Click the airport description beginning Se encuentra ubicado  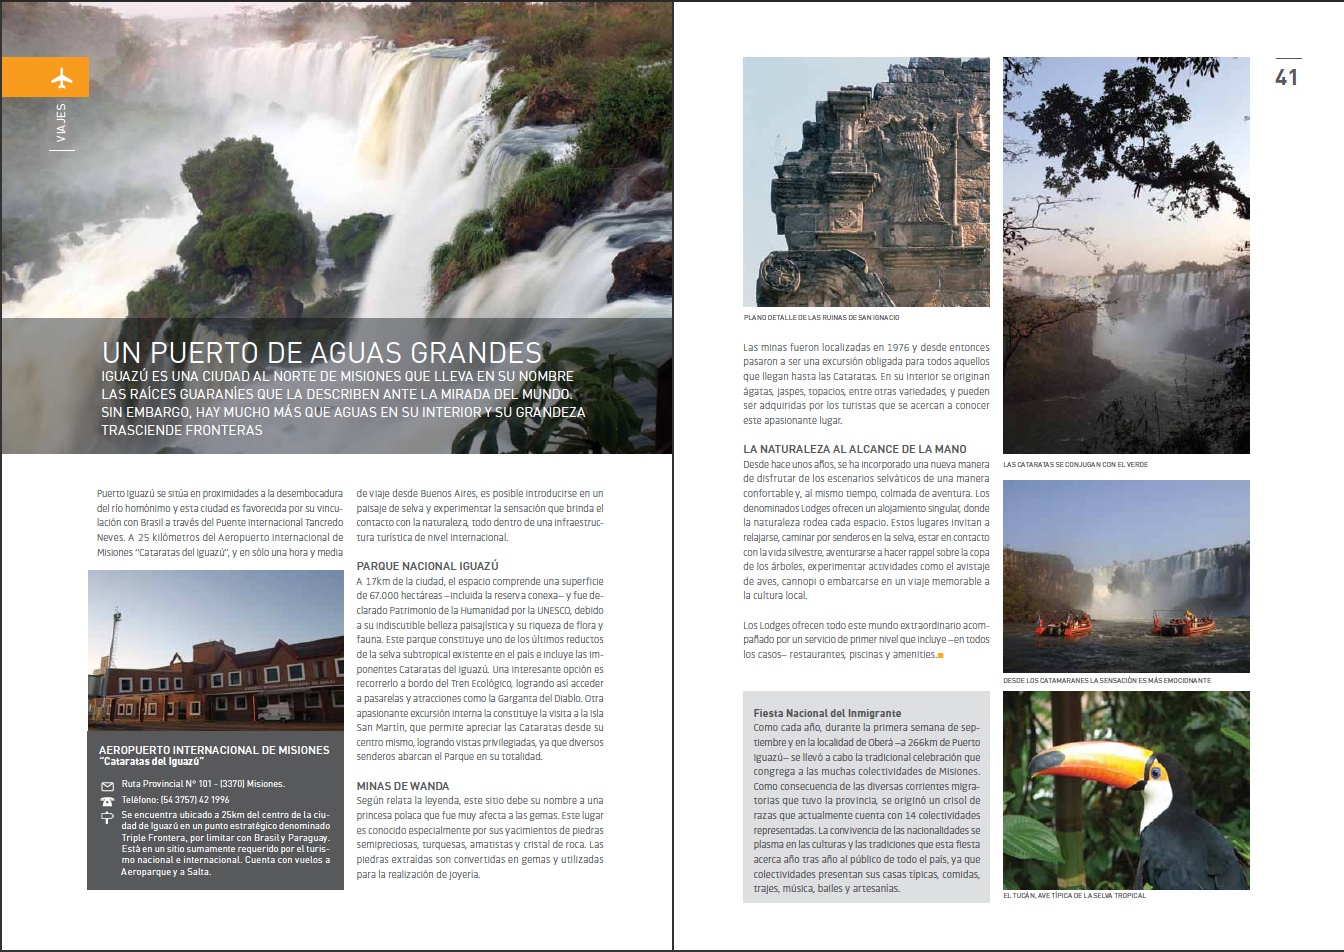pos(225,843)
